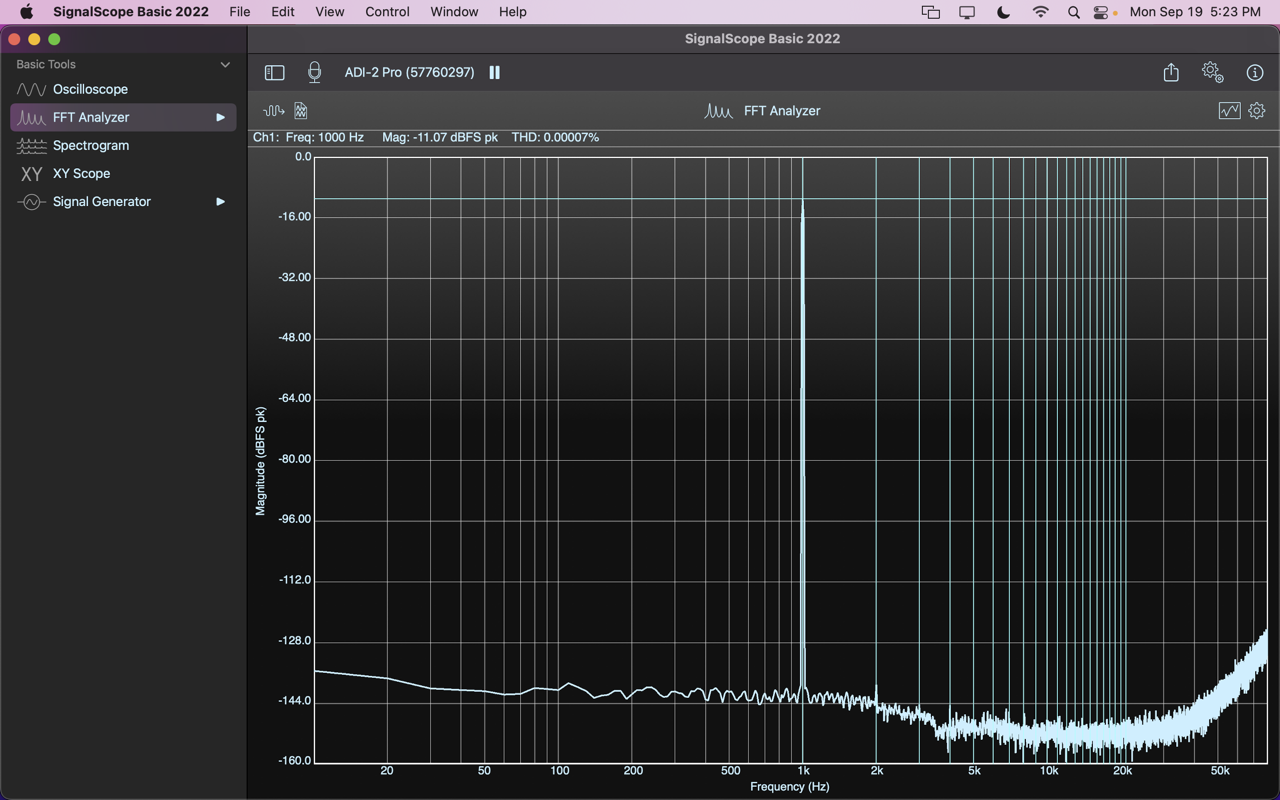1280x800 pixels.
Task: Click the data capture icon next to waveform icon
Action: pos(301,111)
